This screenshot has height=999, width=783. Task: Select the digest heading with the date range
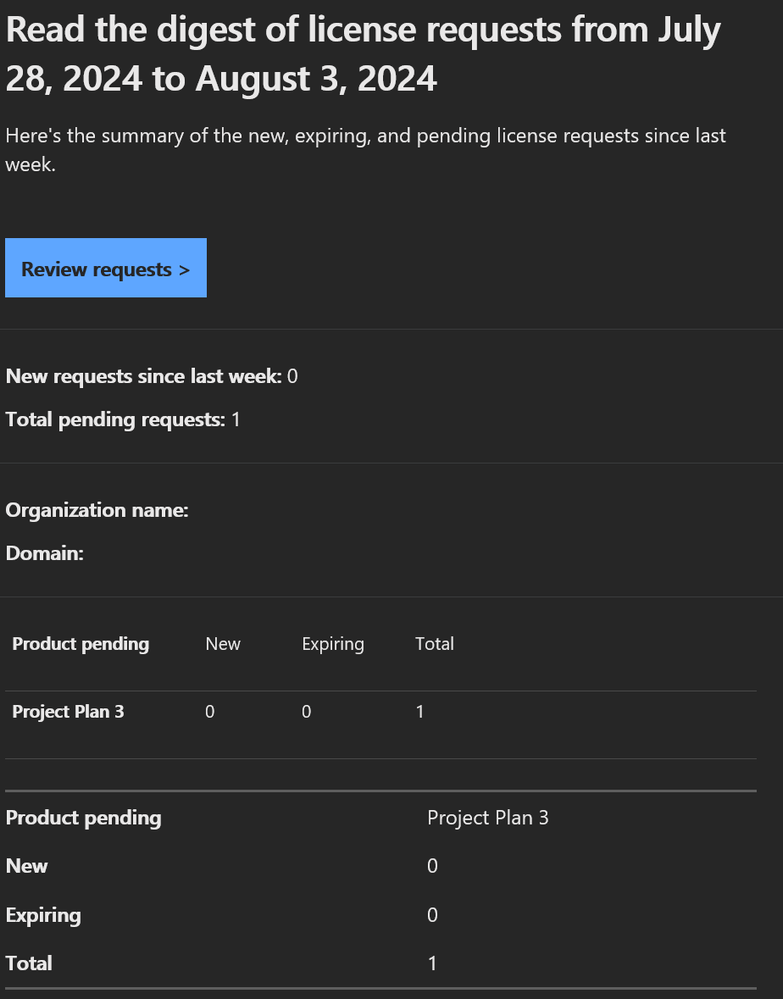[363, 54]
